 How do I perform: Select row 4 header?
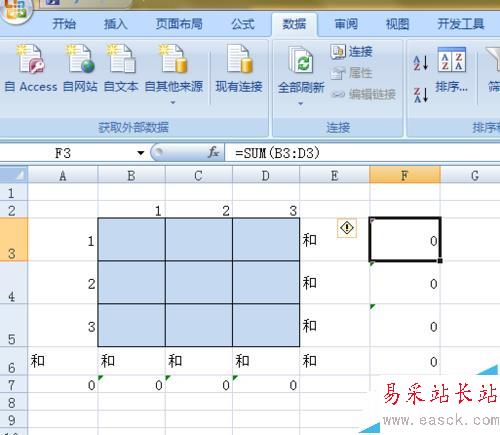[x=13, y=282]
